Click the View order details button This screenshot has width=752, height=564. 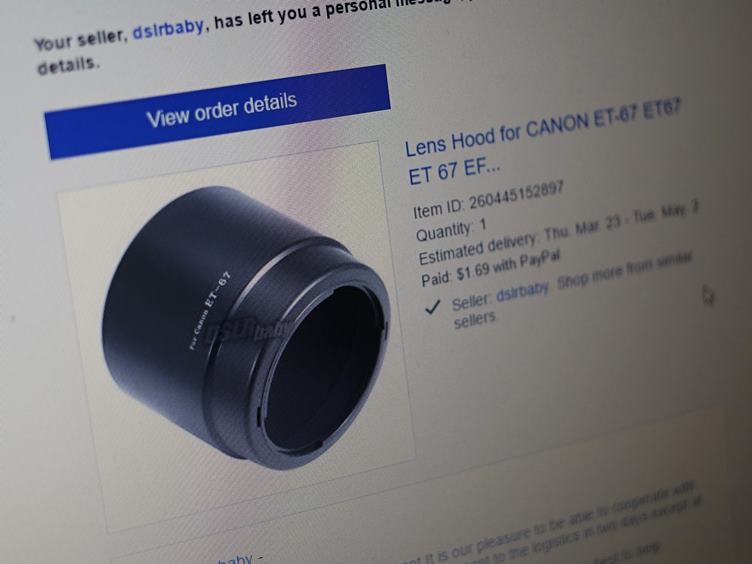(218, 112)
